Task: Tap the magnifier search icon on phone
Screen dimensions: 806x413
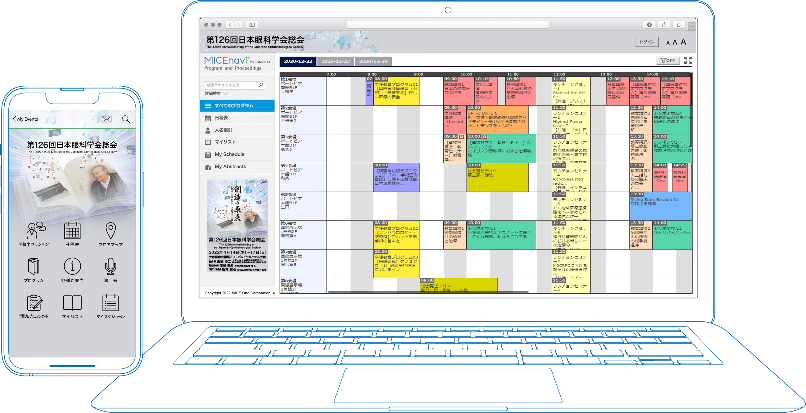Action: click(x=126, y=119)
